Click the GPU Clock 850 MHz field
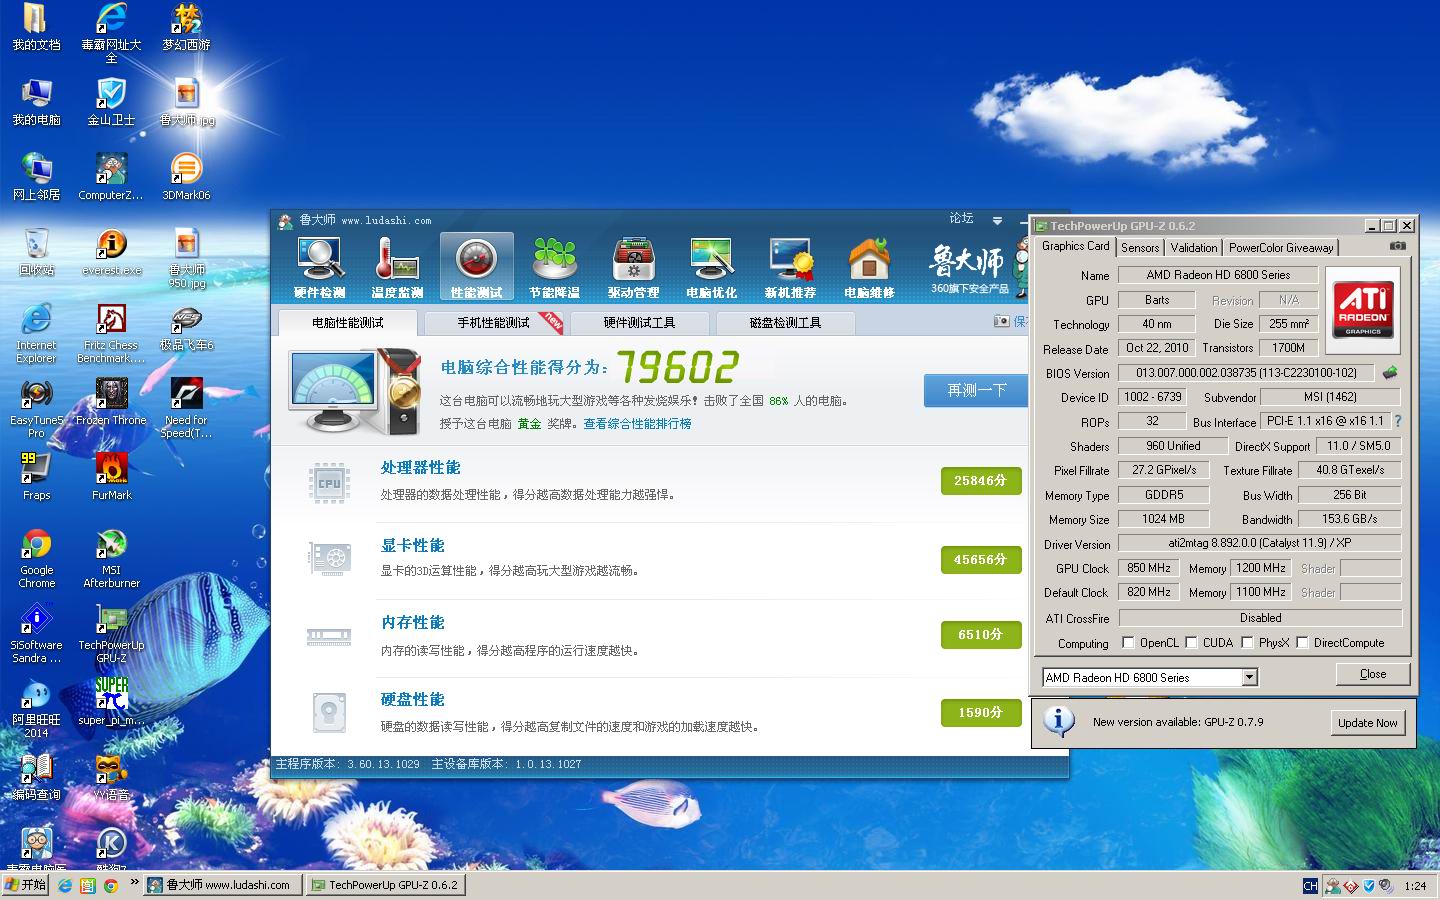1440x900 pixels. (x=1148, y=568)
